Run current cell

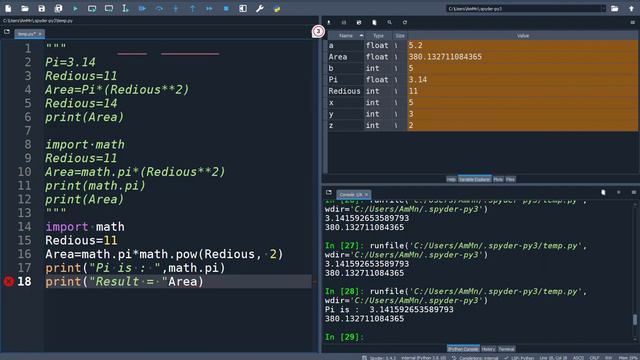point(92,8)
